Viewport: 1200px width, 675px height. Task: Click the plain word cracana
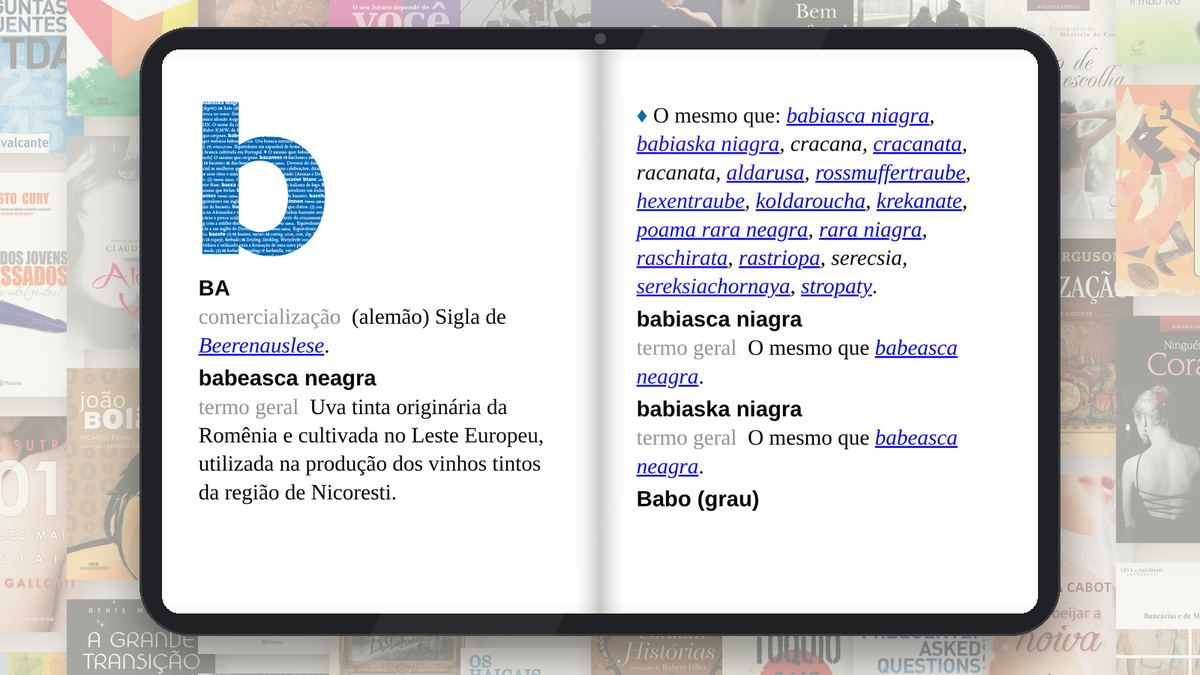pyautogui.click(x=826, y=144)
